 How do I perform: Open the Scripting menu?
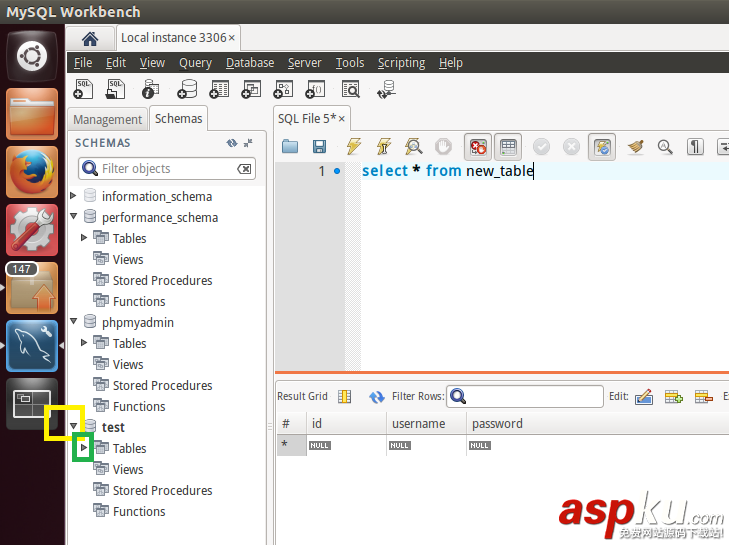tap(402, 63)
